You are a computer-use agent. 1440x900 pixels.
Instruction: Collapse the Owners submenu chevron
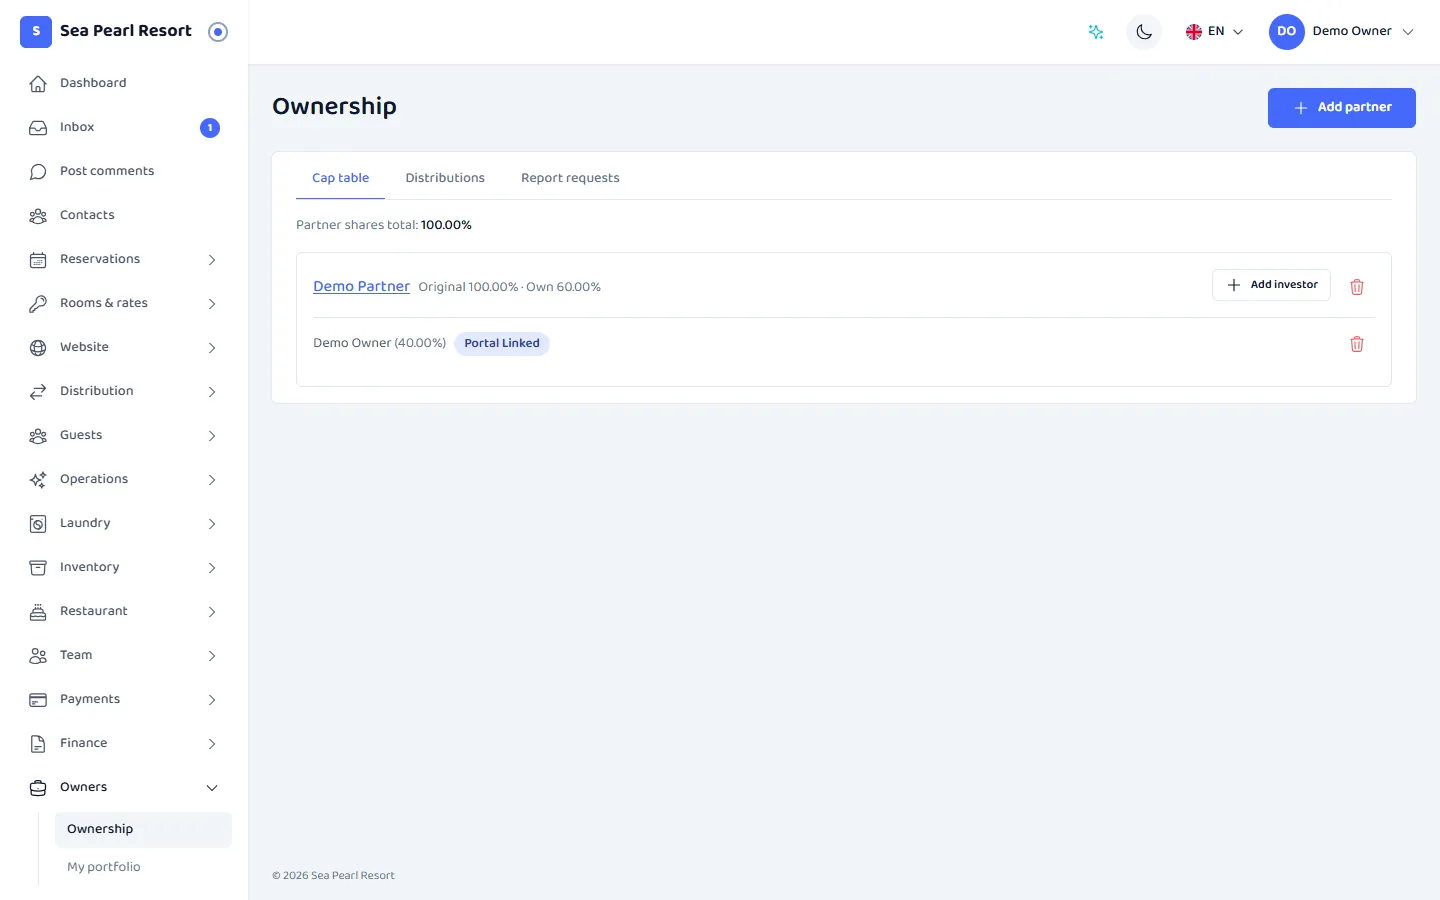[x=212, y=788]
